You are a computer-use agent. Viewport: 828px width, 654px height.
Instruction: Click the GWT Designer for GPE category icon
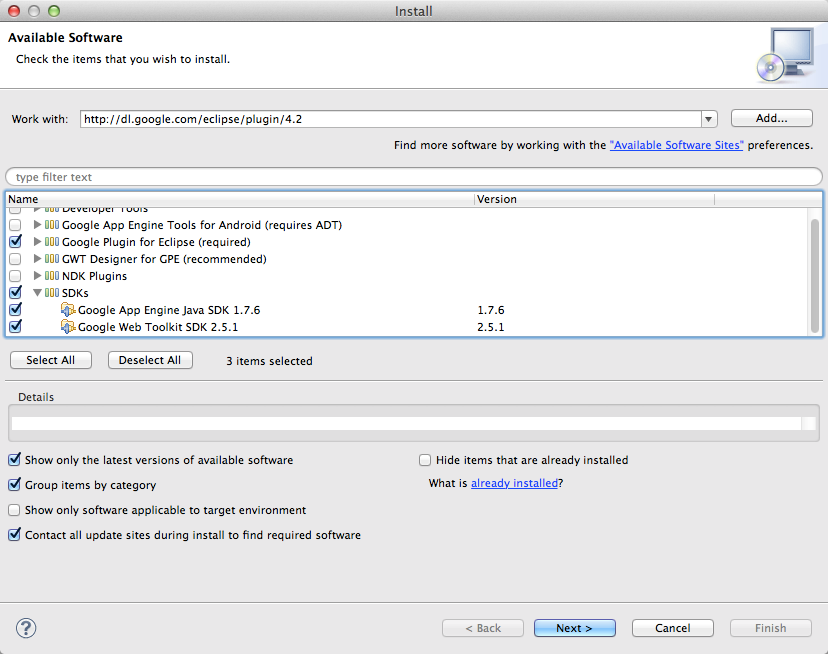(x=52, y=259)
